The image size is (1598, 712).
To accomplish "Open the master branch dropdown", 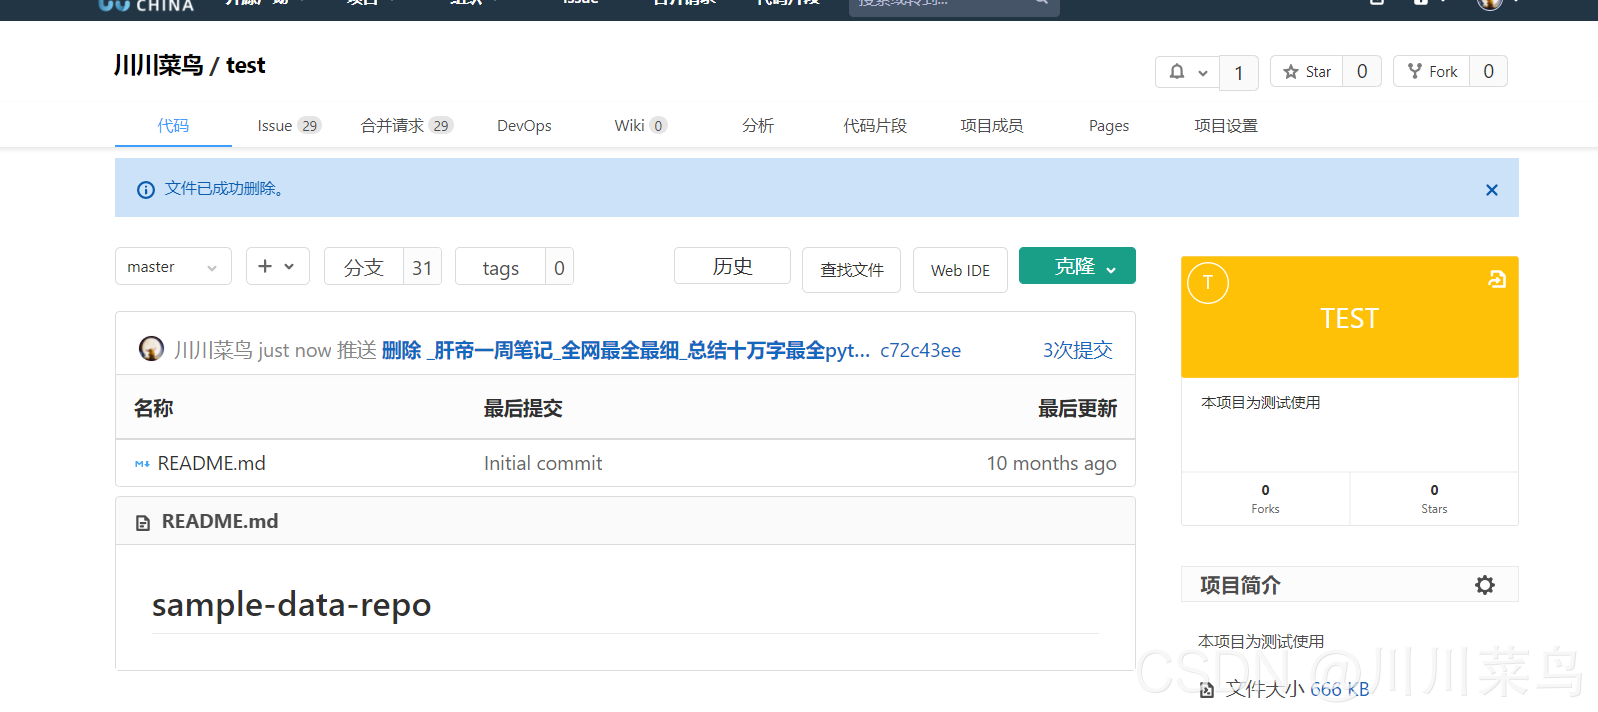I will click(173, 267).
